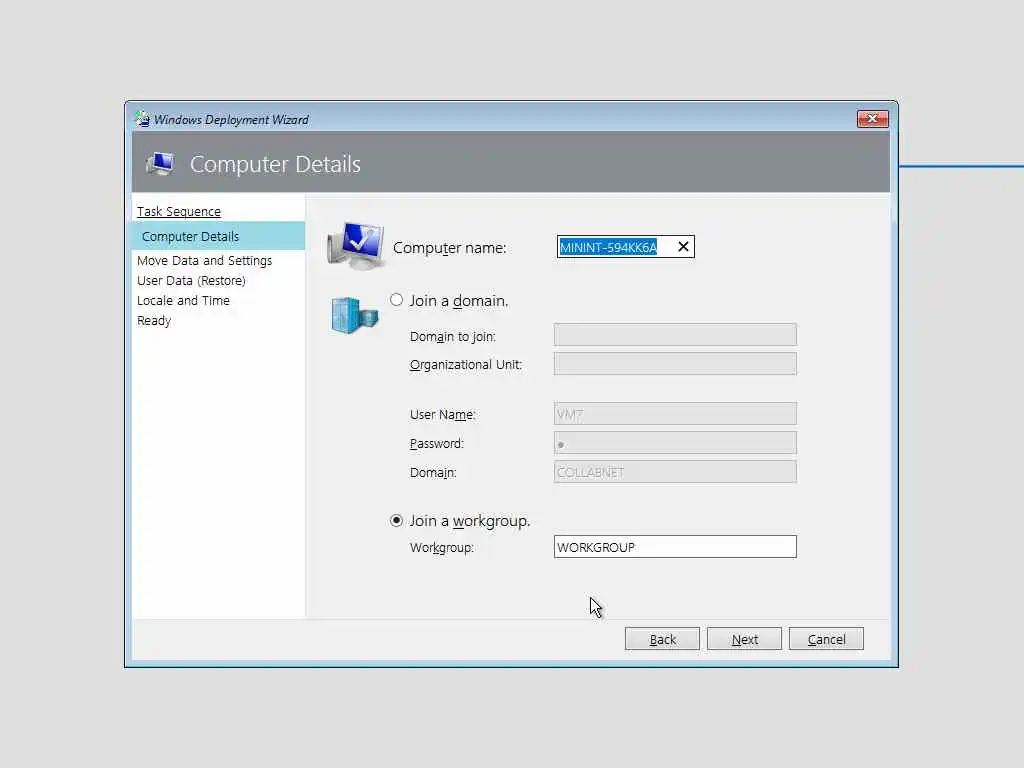Viewport: 1024px width, 768px height.
Task: Click the User Name label
Action: pyautogui.click(x=442, y=415)
